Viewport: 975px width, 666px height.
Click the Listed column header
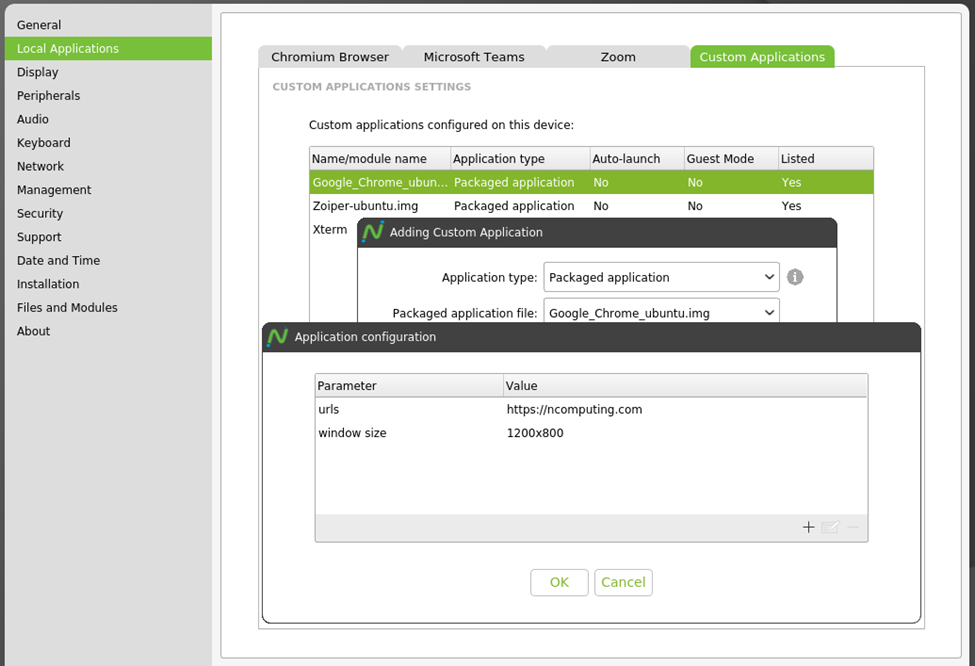pos(826,159)
